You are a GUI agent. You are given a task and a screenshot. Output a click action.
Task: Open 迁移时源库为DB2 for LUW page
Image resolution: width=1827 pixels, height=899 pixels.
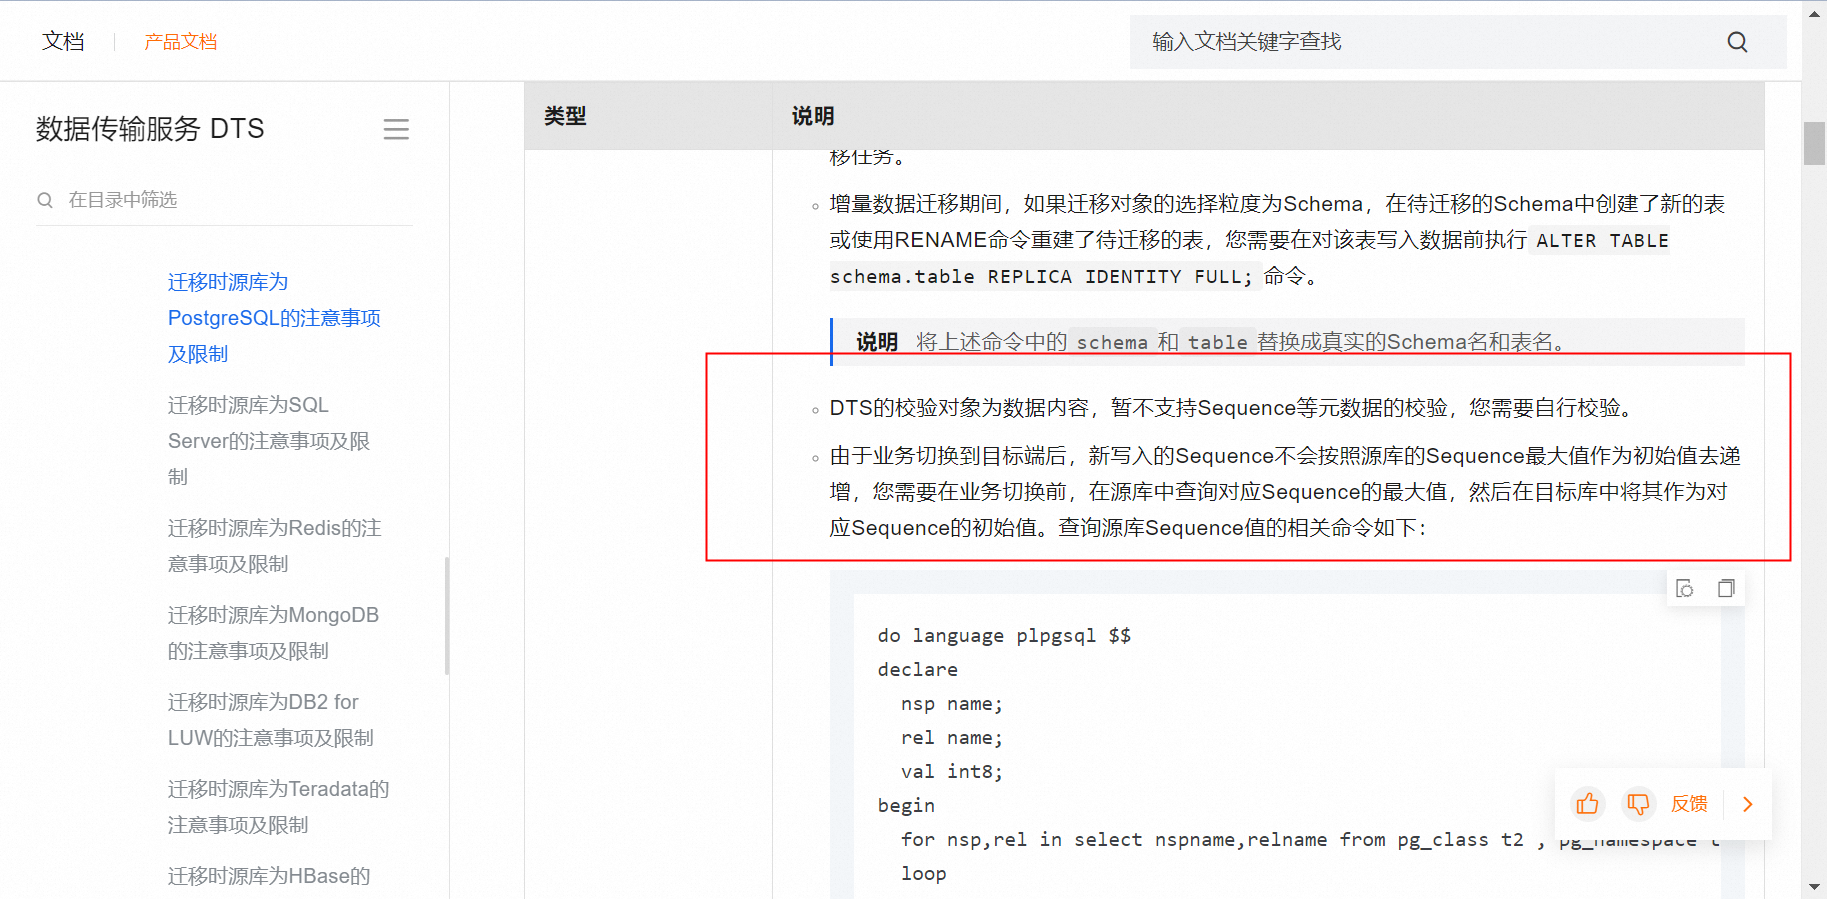271,720
